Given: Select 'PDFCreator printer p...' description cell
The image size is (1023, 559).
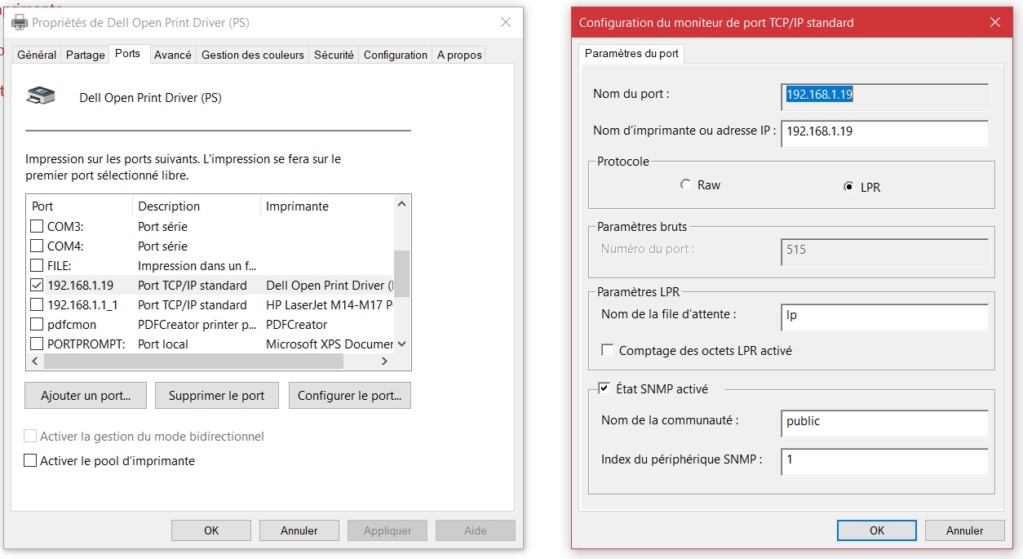Looking at the screenshot, I should click(x=197, y=324).
